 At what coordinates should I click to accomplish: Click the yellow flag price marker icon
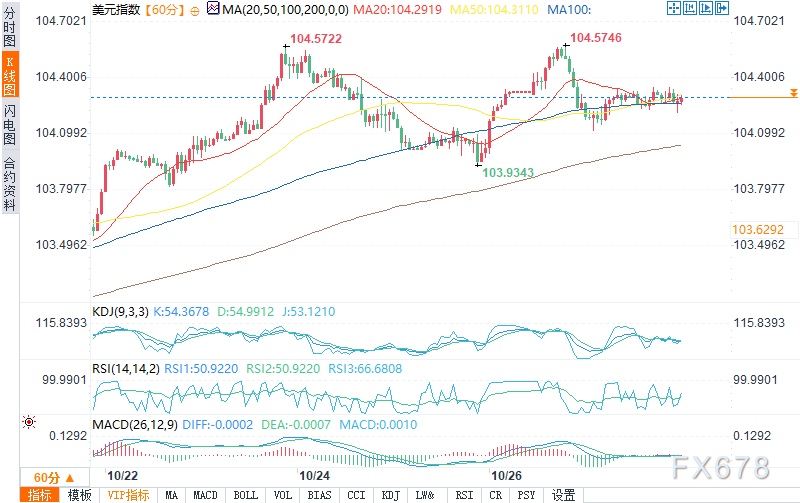pos(792,93)
